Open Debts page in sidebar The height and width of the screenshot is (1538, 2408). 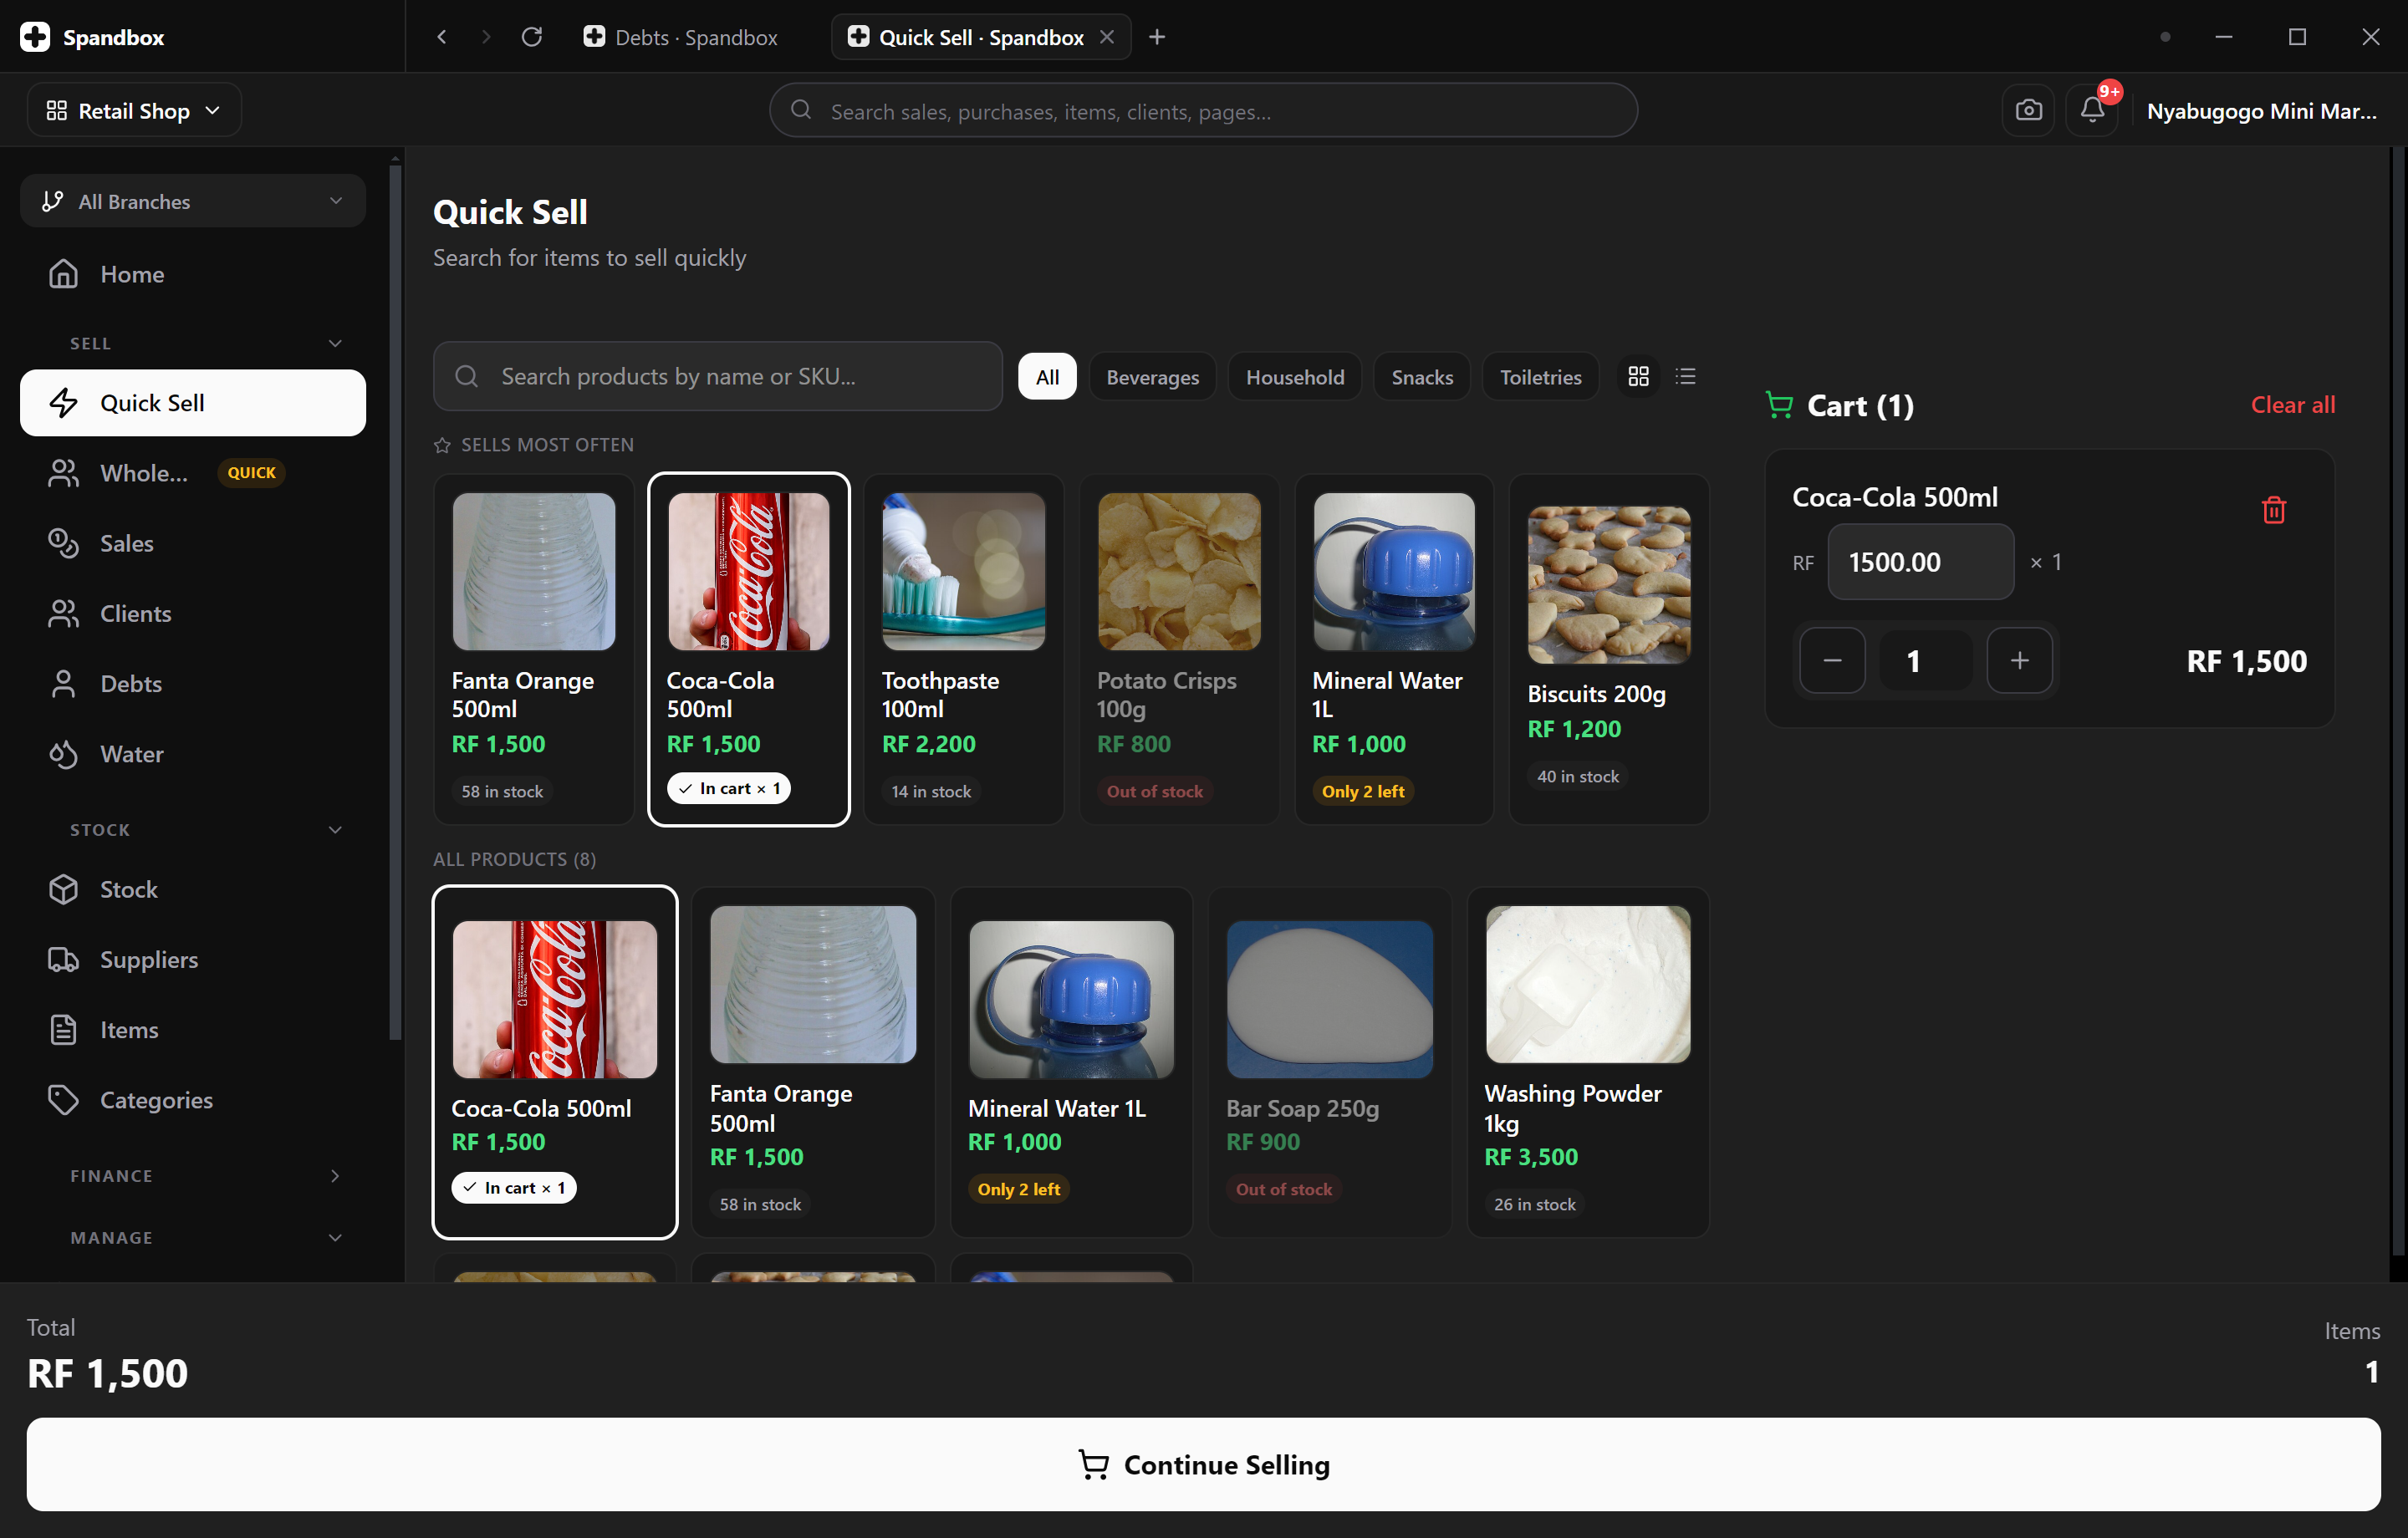(193, 684)
